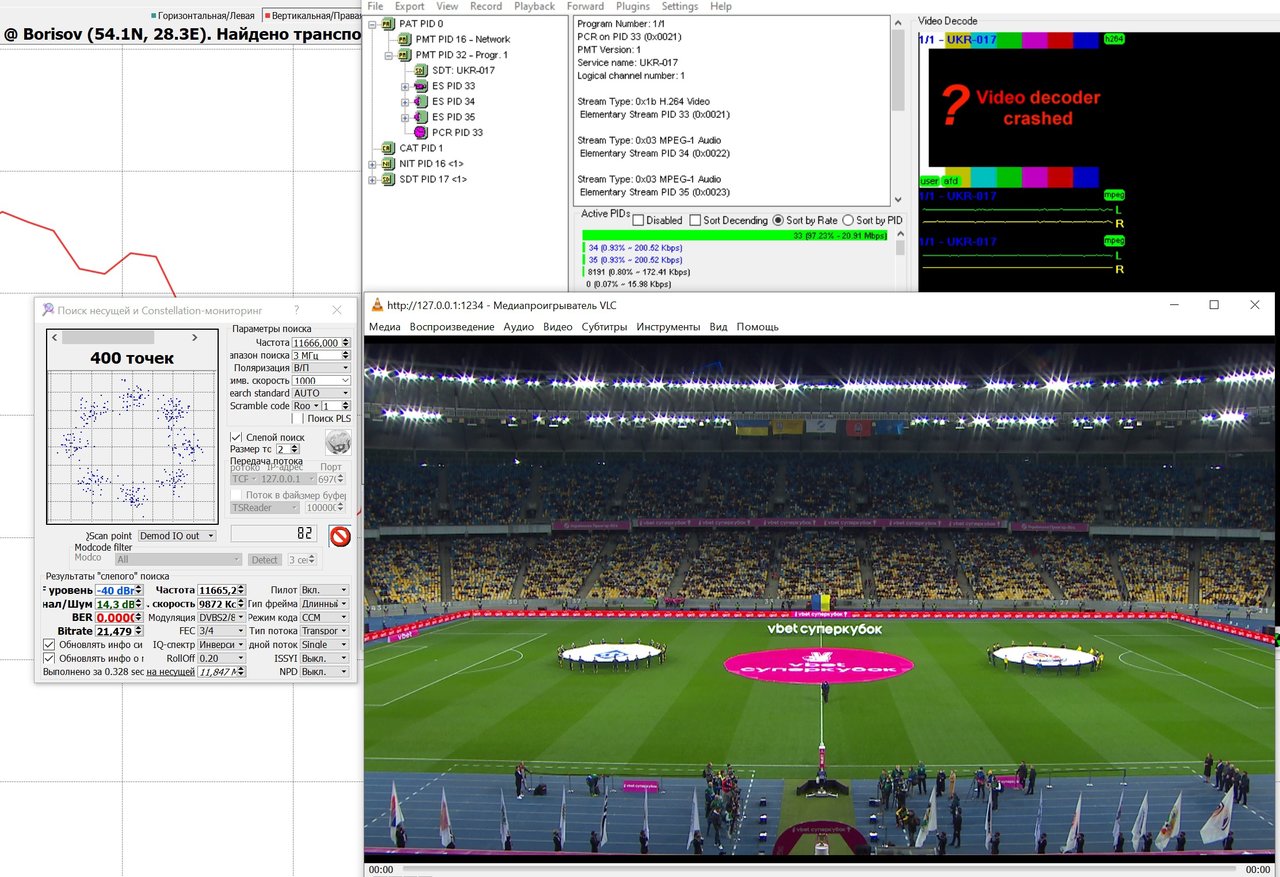Click the CAT PID 1 table icon

click(388, 148)
